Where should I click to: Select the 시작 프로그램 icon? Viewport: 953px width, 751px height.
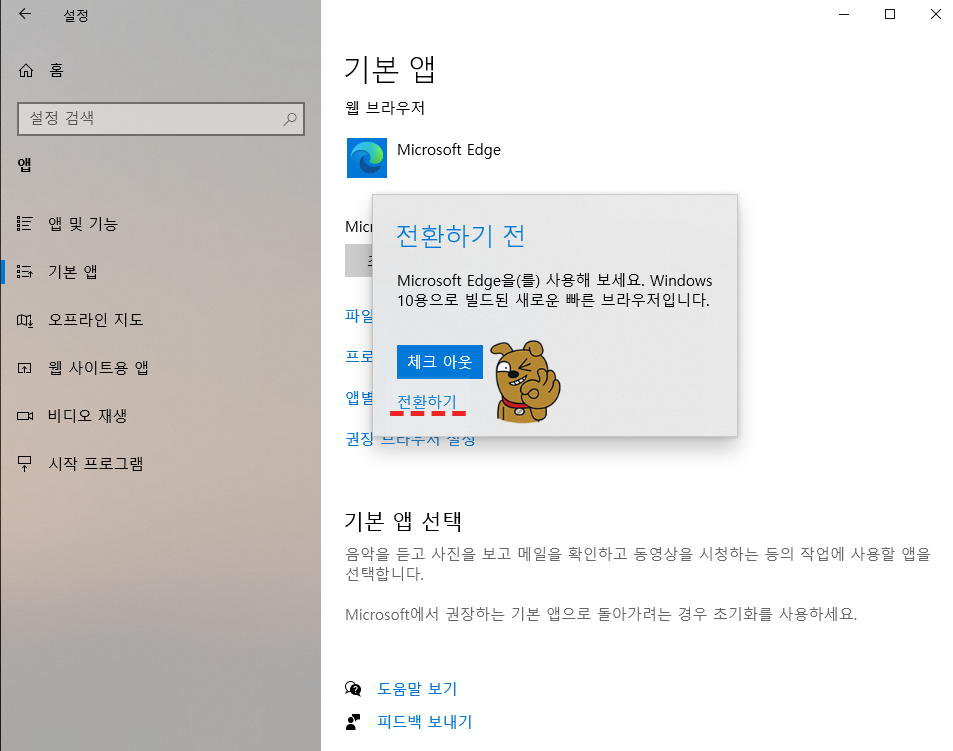pos(25,464)
